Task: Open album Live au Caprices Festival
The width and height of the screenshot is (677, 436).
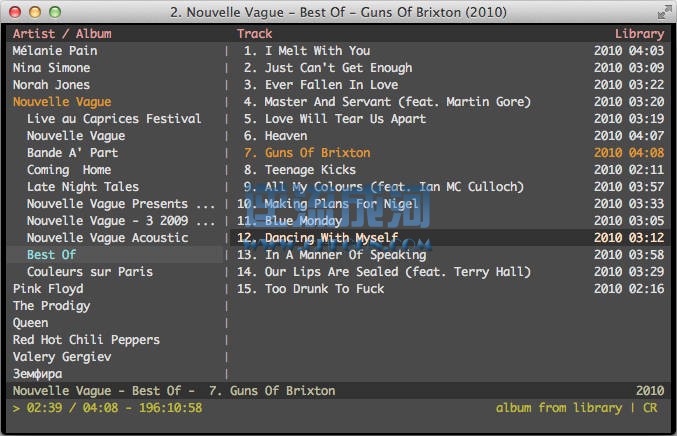Action: coord(114,119)
